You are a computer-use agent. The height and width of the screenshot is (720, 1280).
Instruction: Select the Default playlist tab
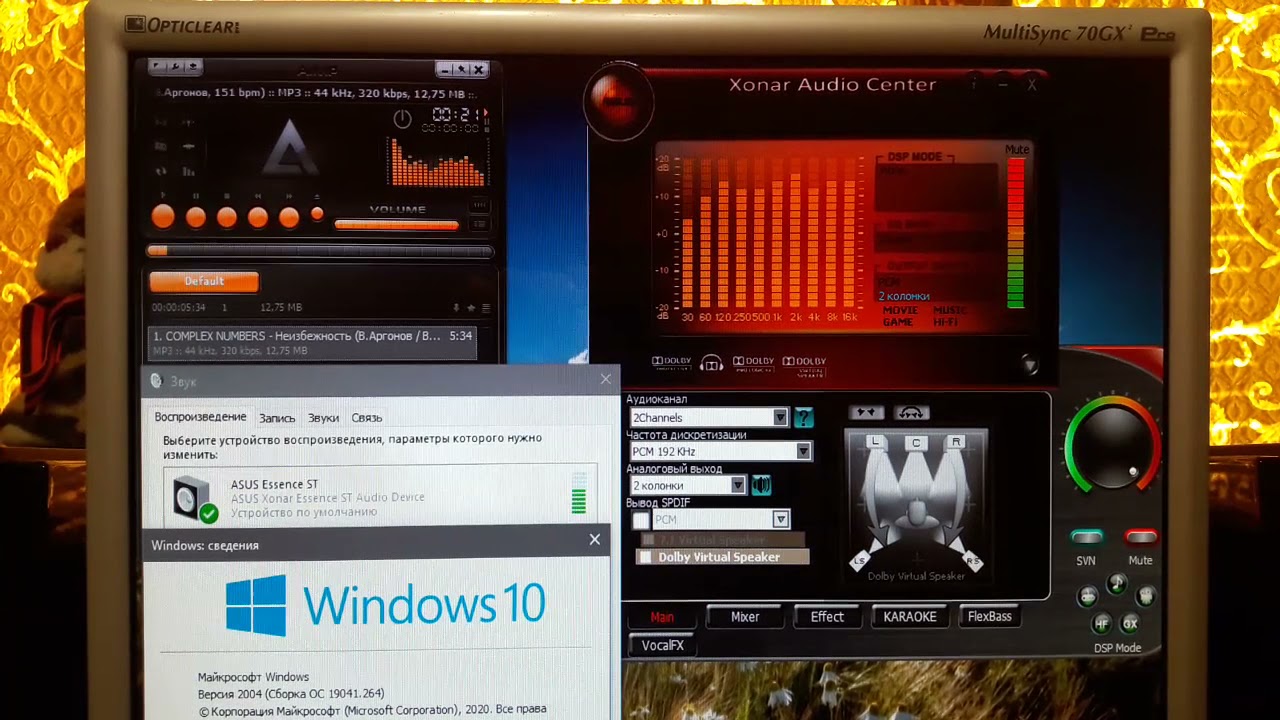[204, 281]
